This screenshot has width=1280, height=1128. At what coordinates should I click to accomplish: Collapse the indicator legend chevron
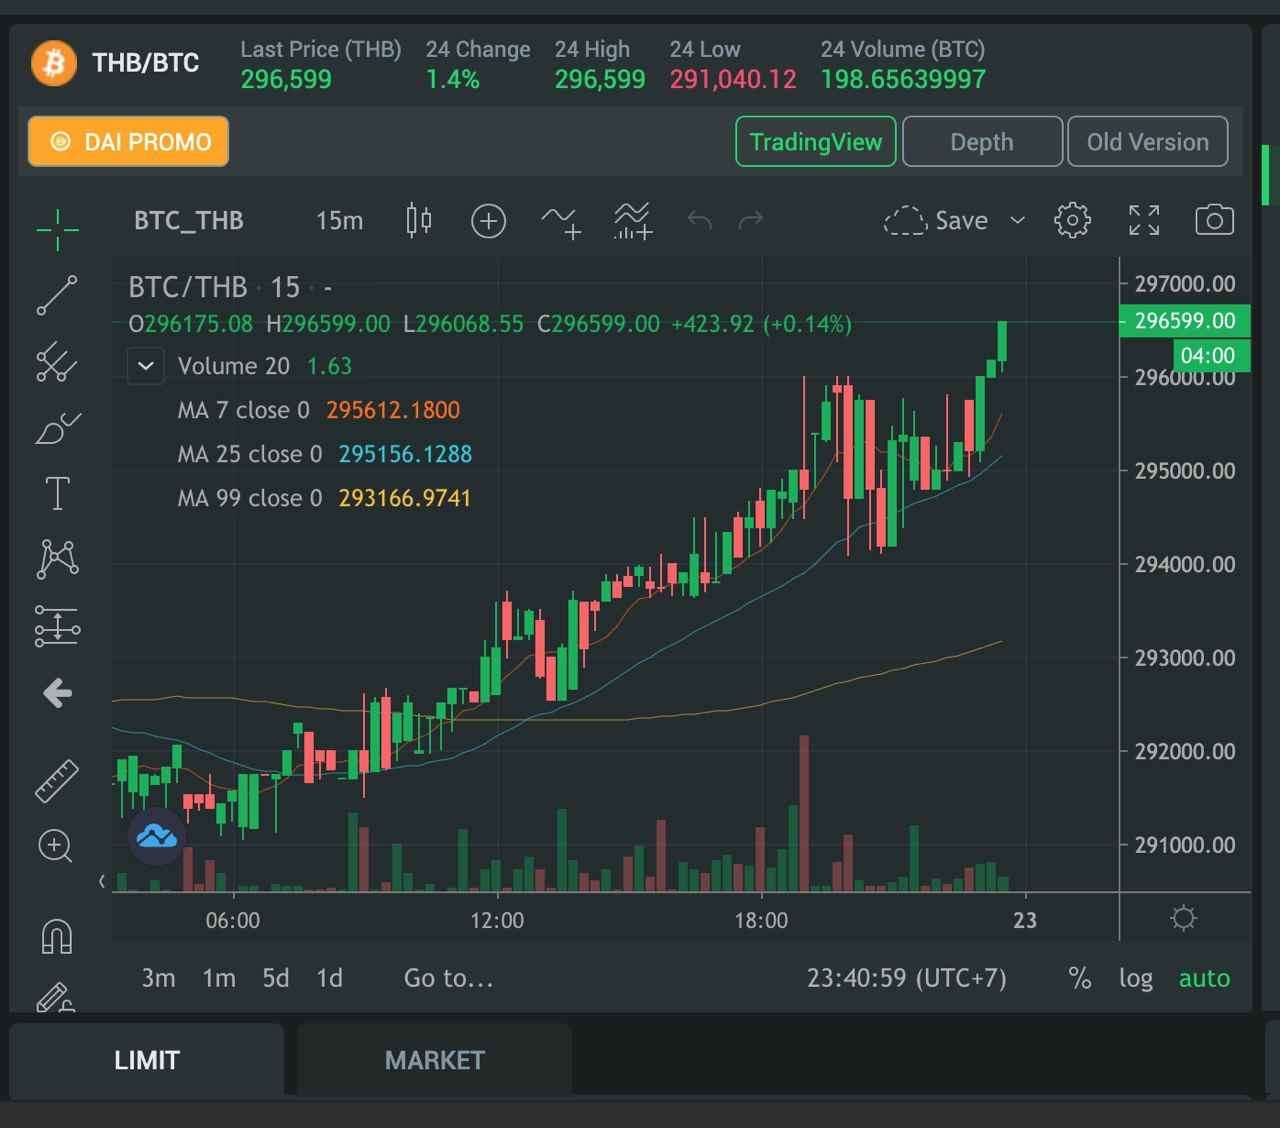146,366
